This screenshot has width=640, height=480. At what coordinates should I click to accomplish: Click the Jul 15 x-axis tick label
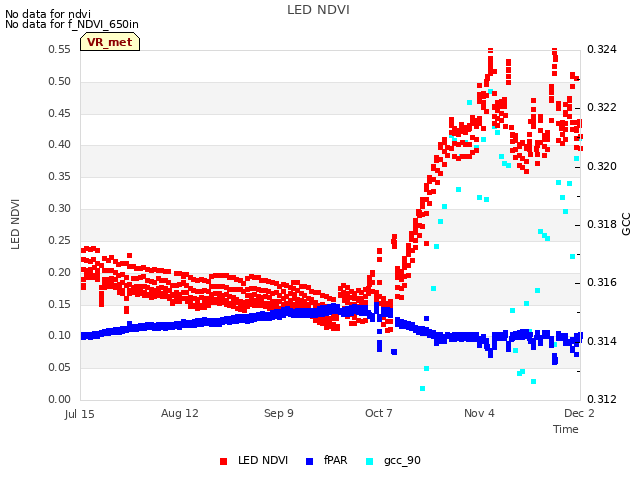point(79,414)
